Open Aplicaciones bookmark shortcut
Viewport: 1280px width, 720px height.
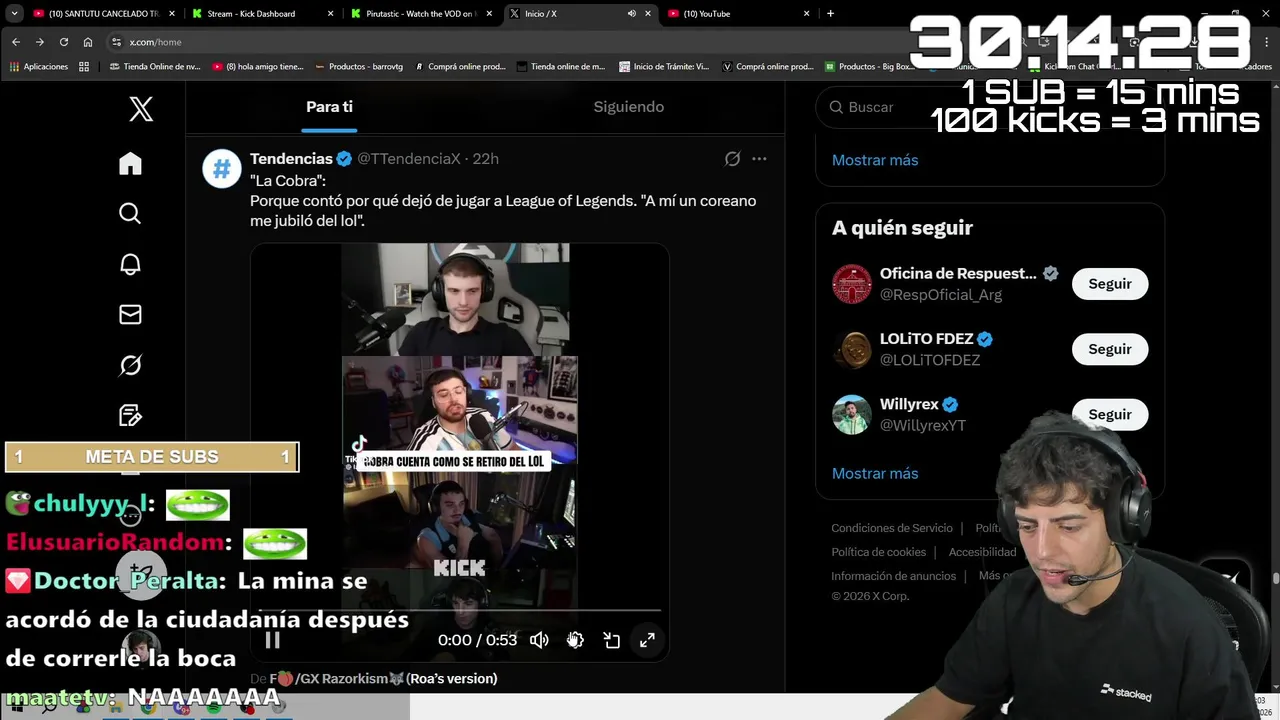pyautogui.click(x=39, y=67)
